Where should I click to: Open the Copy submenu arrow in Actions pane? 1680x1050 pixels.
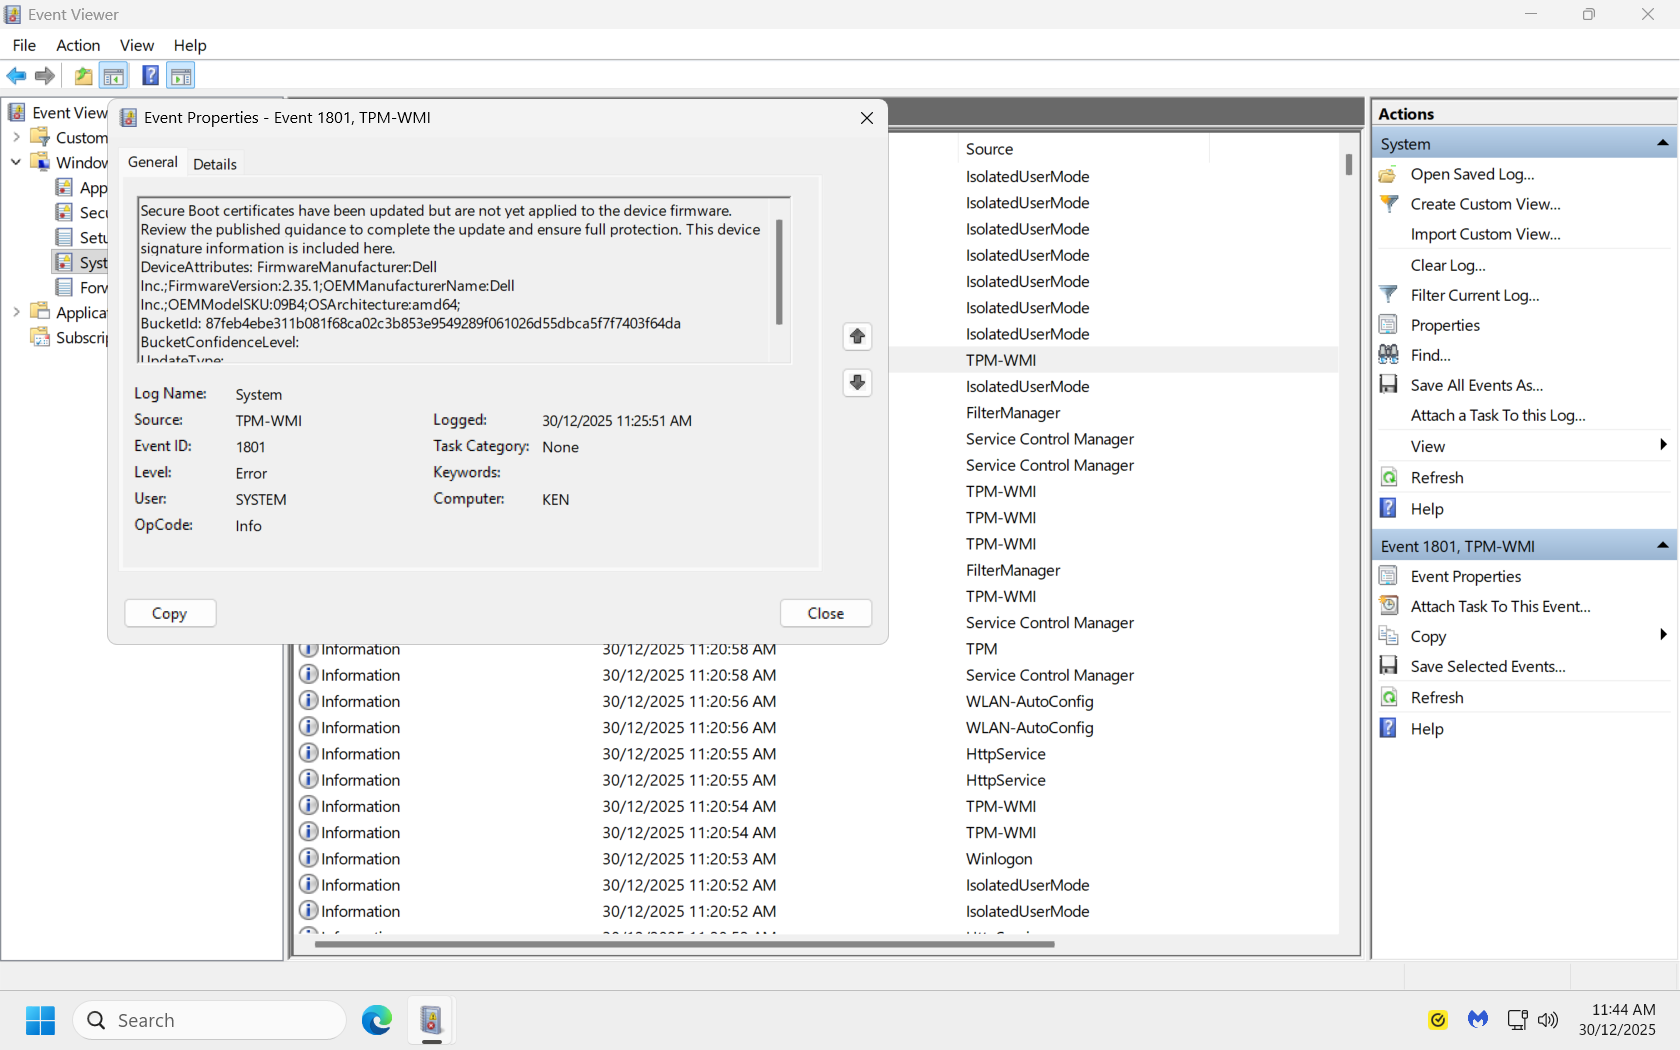tap(1663, 634)
